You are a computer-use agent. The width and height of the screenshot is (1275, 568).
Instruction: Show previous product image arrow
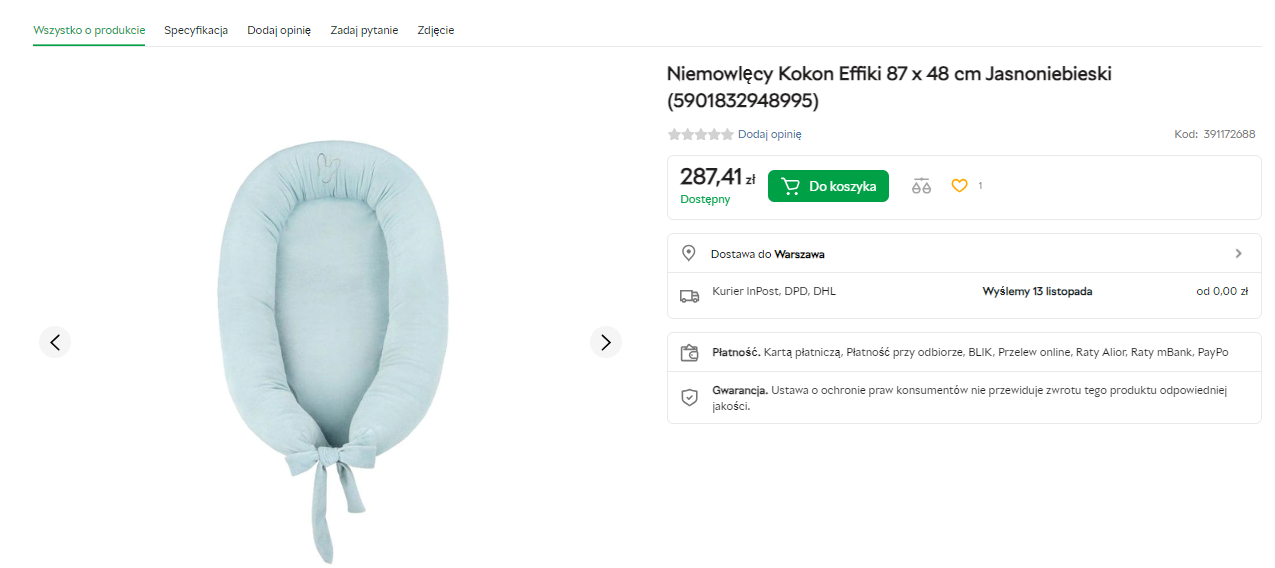pos(55,342)
